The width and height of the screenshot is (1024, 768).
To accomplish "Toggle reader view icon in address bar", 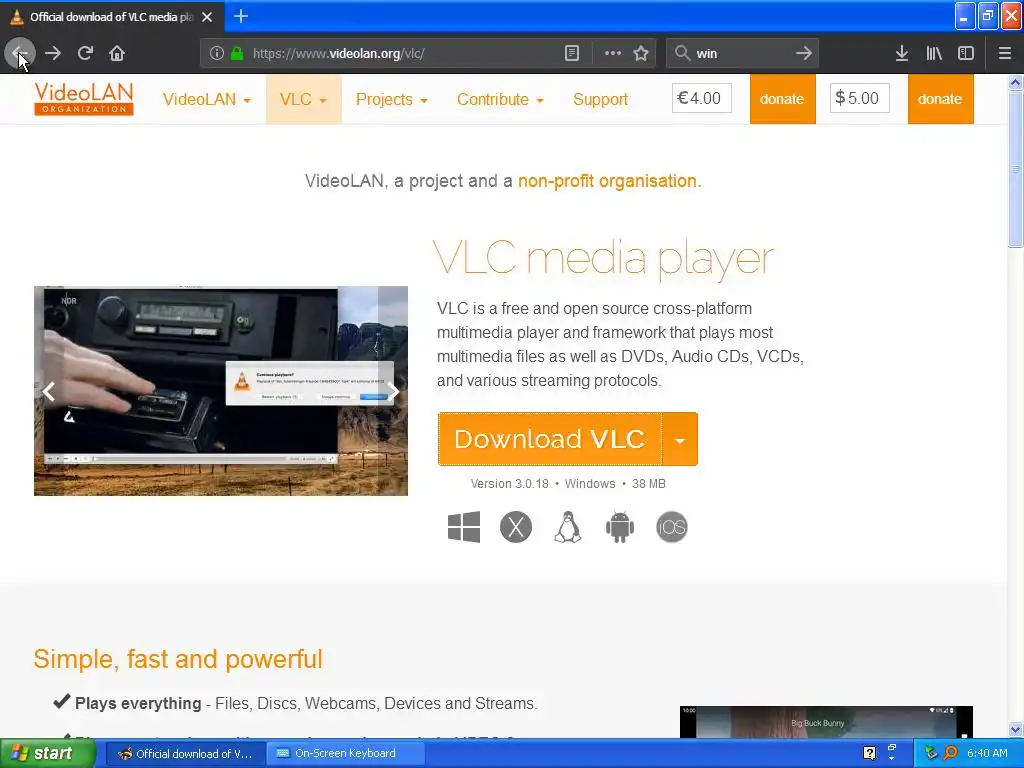I will click(571, 53).
